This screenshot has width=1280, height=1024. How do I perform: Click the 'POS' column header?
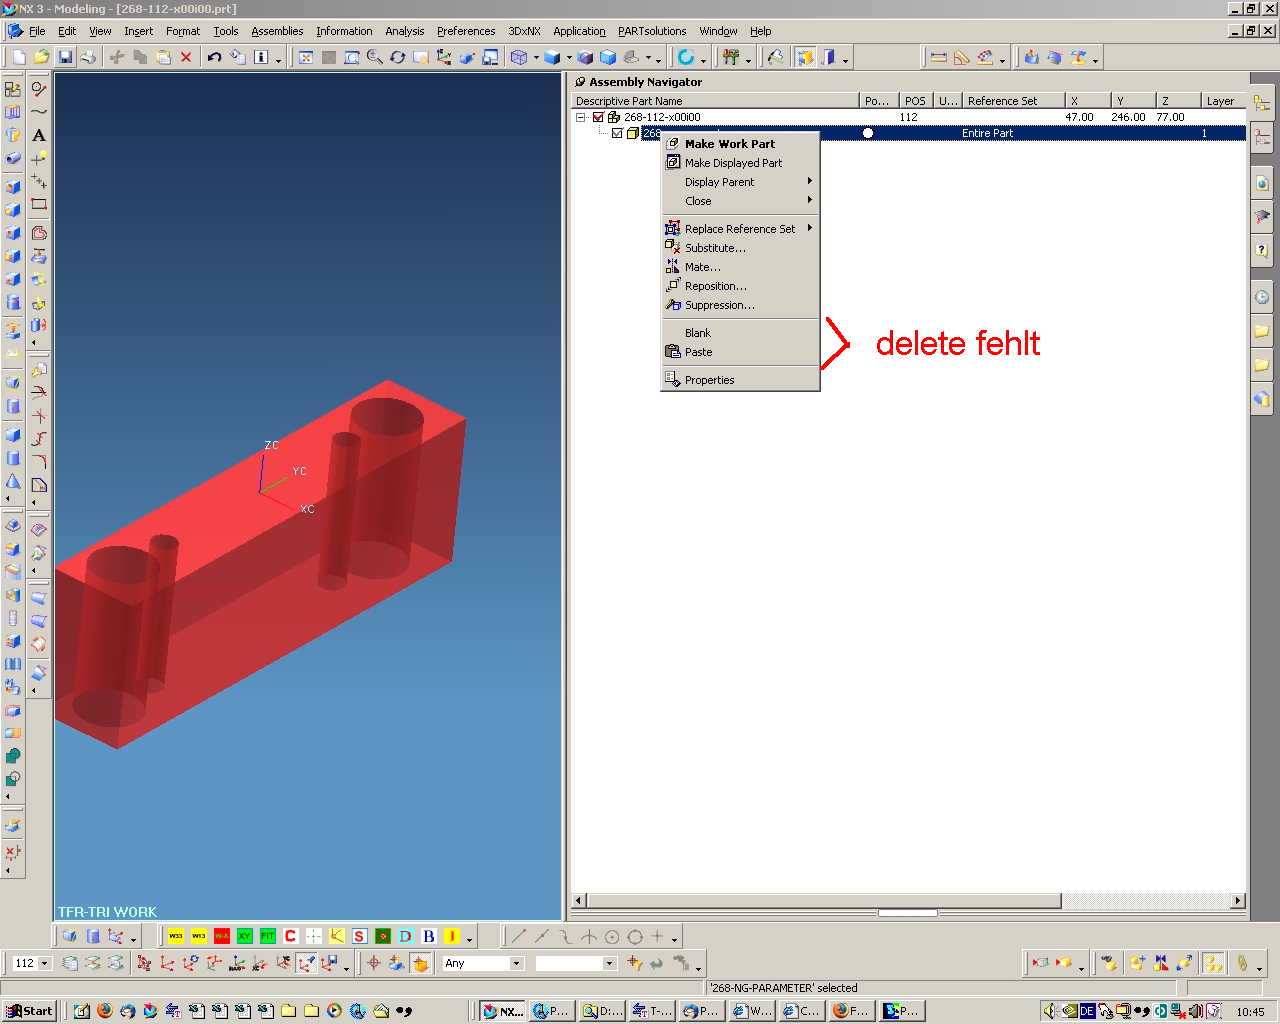pyautogui.click(x=915, y=101)
